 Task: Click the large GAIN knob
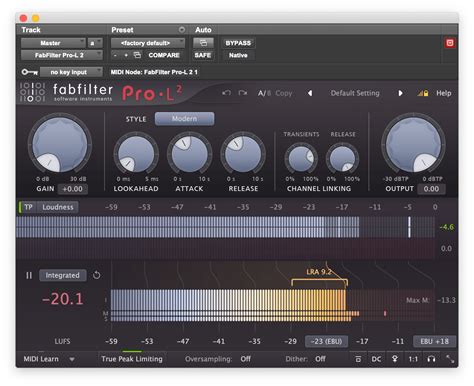pos(60,144)
